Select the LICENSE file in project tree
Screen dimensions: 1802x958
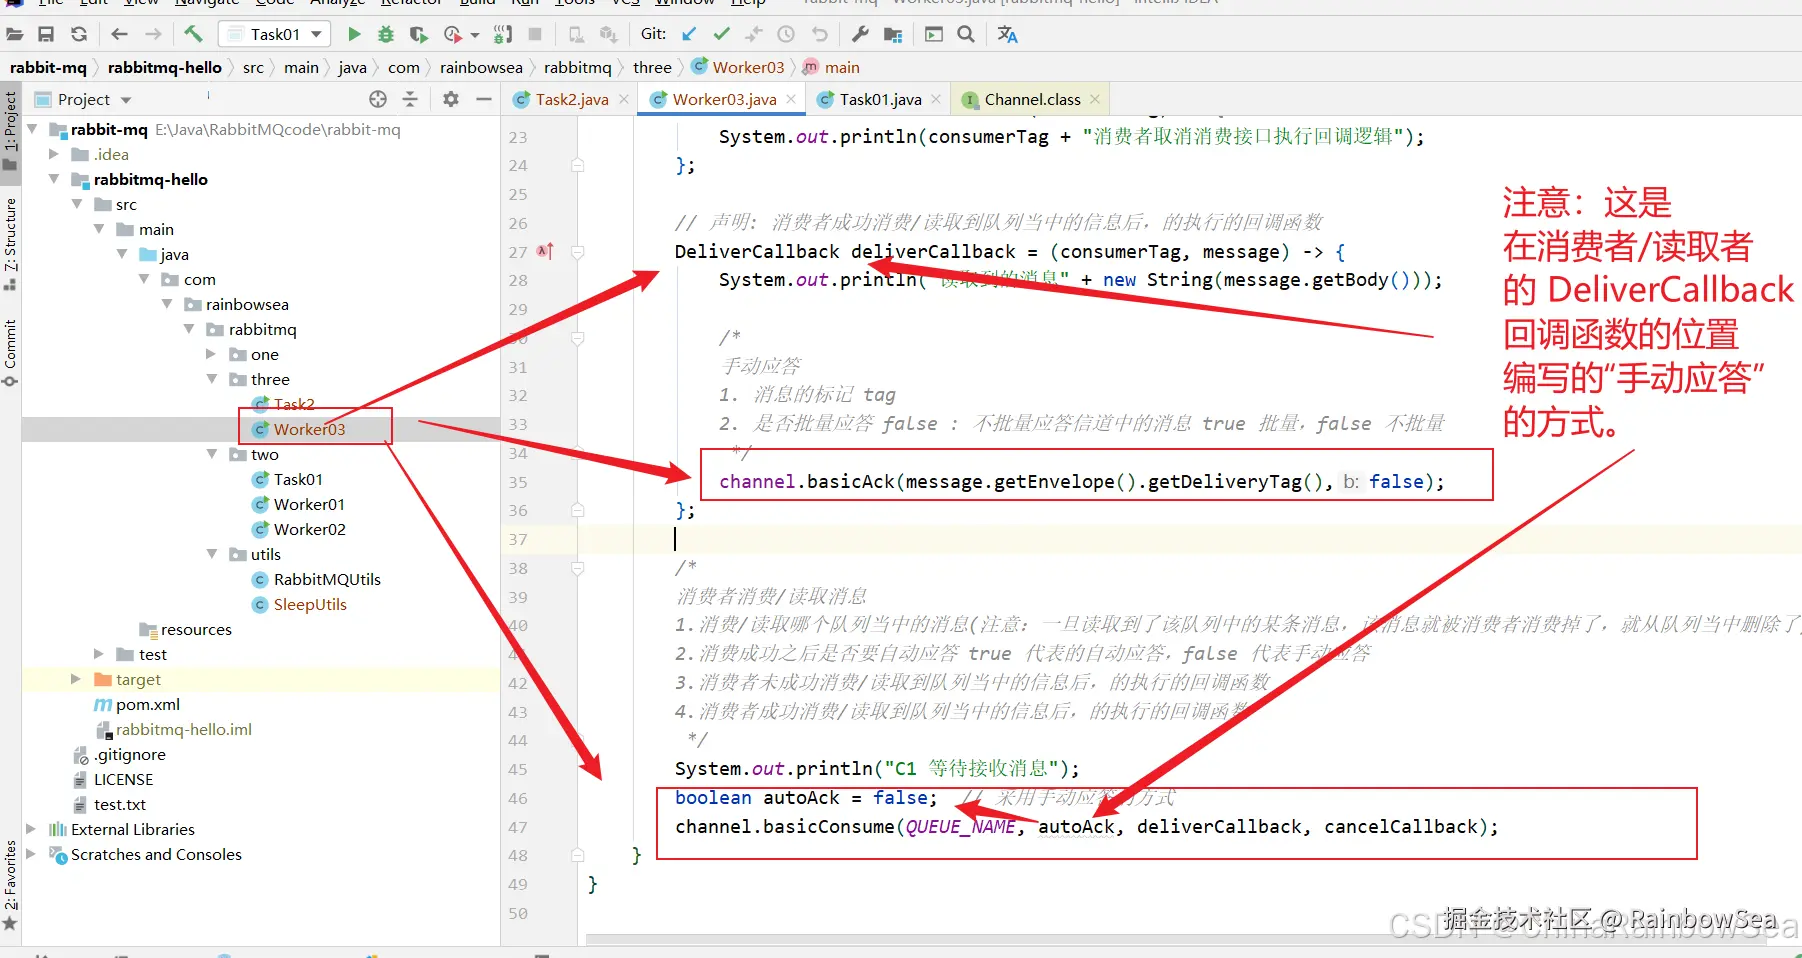124,779
